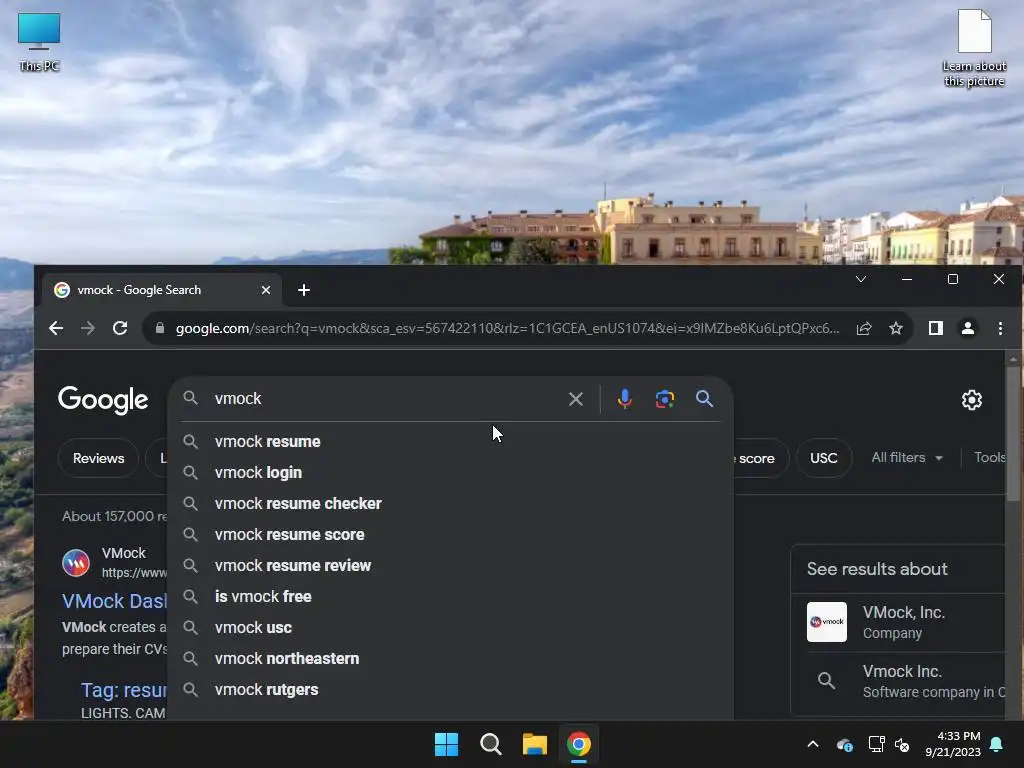Click the Reviews filter chip
This screenshot has height=768, width=1024.
point(99,458)
